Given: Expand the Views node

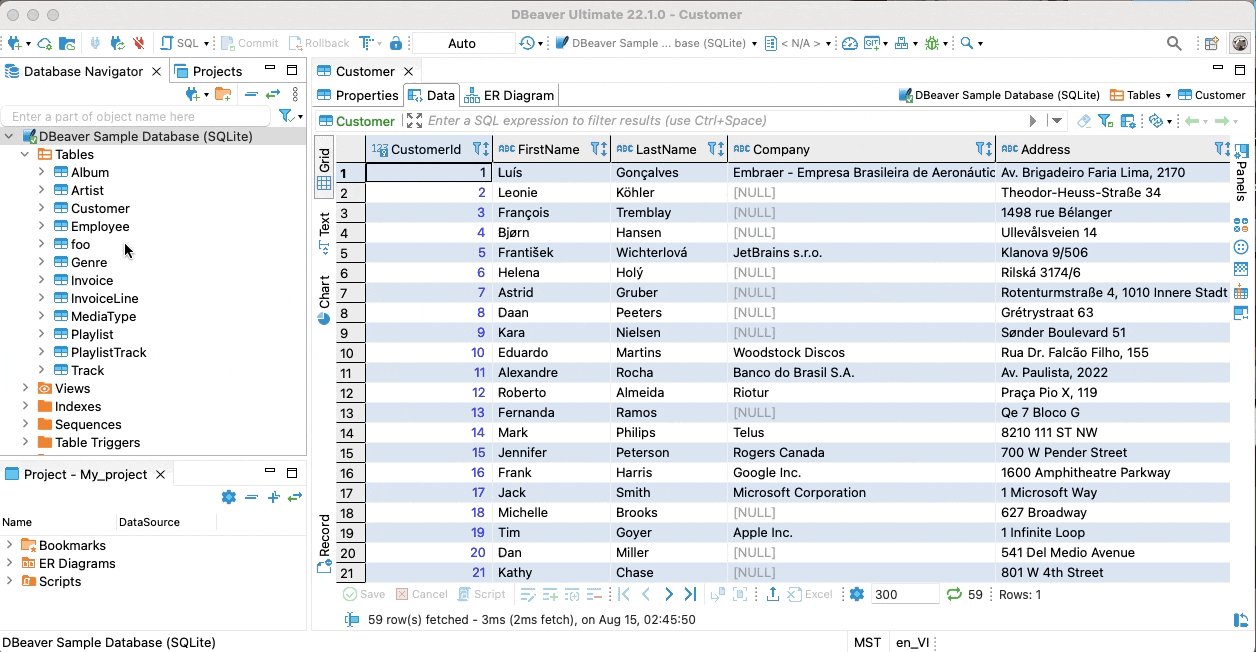Looking at the screenshot, I should tap(26, 388).
